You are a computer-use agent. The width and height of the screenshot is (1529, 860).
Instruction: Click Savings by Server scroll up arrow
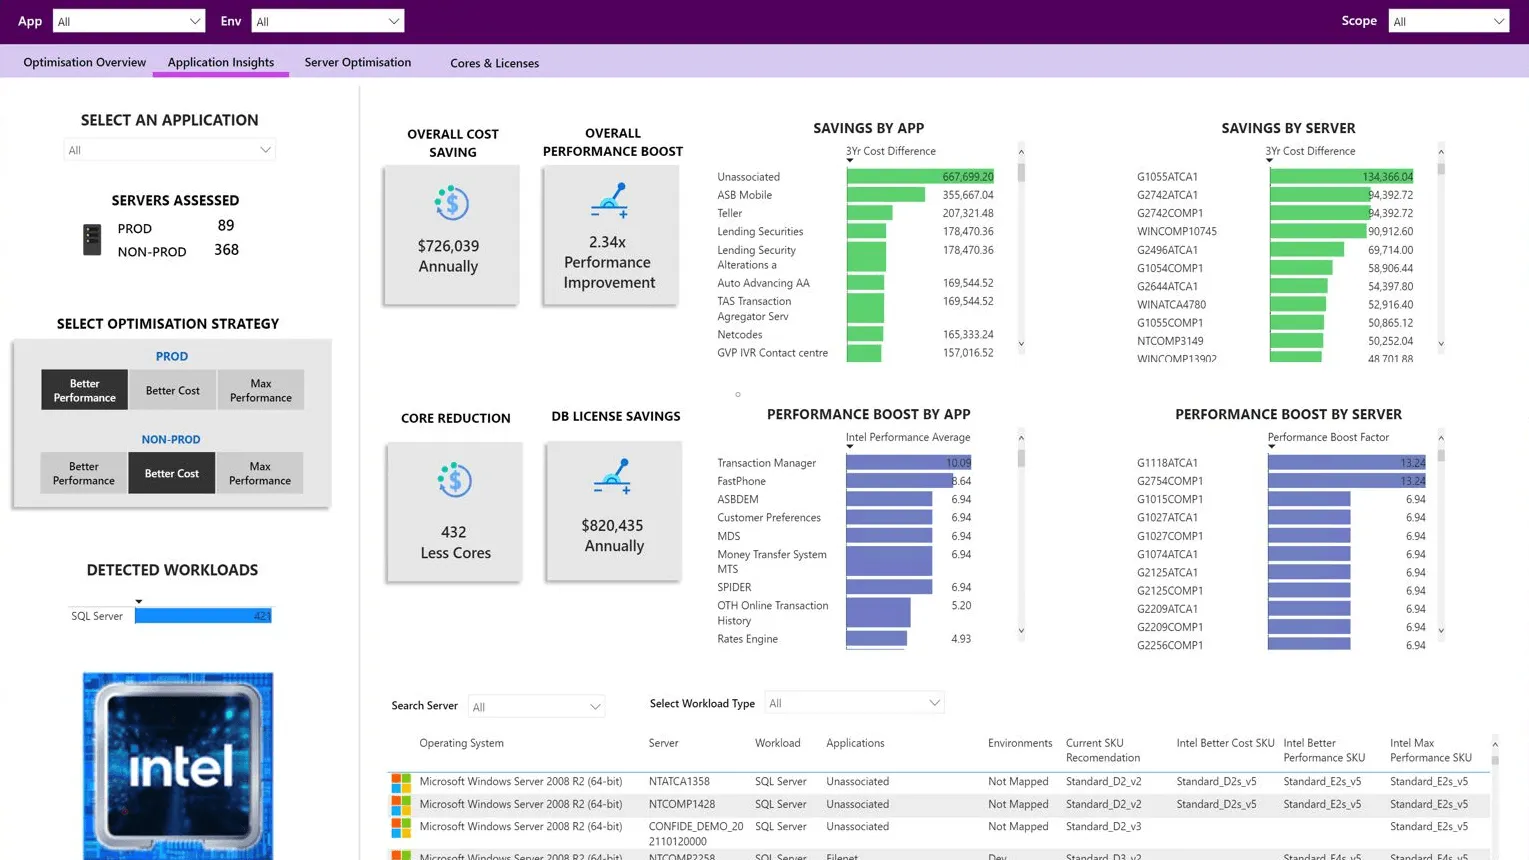click(1441, 152)
